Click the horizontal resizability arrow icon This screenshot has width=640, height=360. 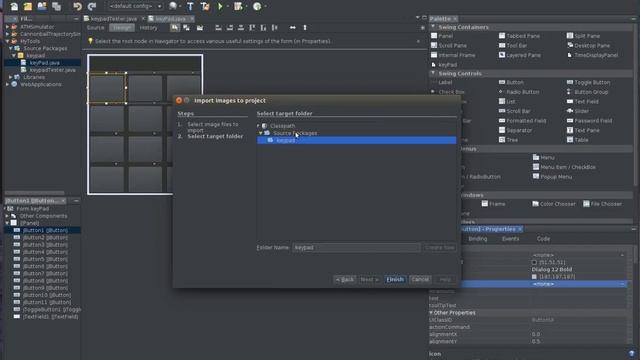click(x=293, y=27)
